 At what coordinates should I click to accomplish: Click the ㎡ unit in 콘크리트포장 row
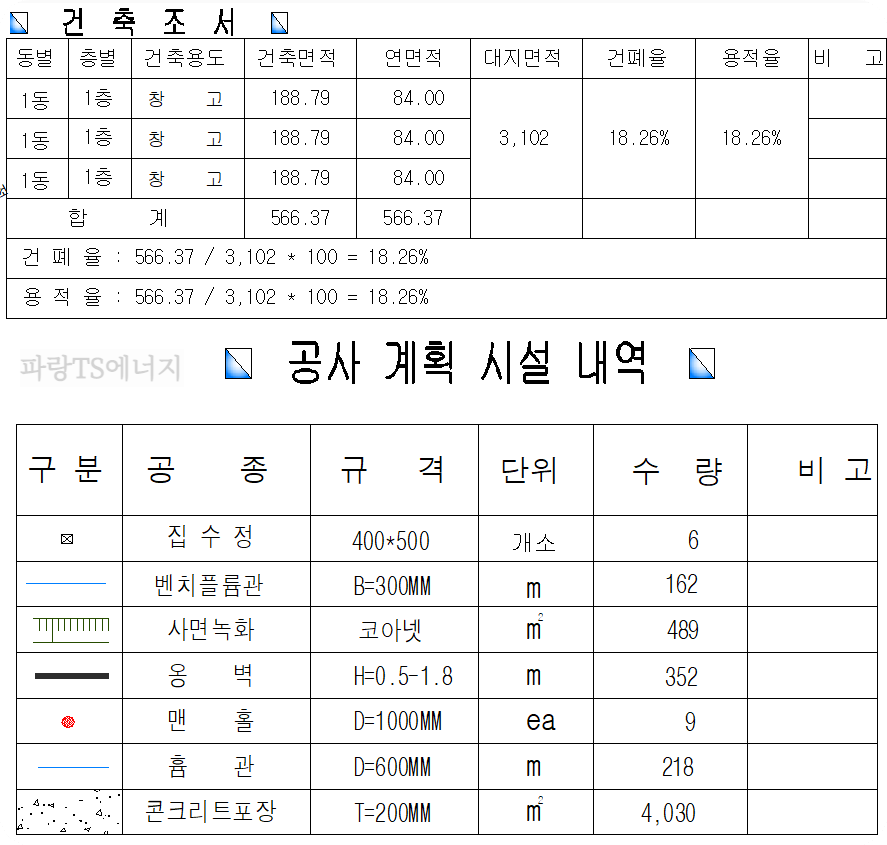[535, 809]
